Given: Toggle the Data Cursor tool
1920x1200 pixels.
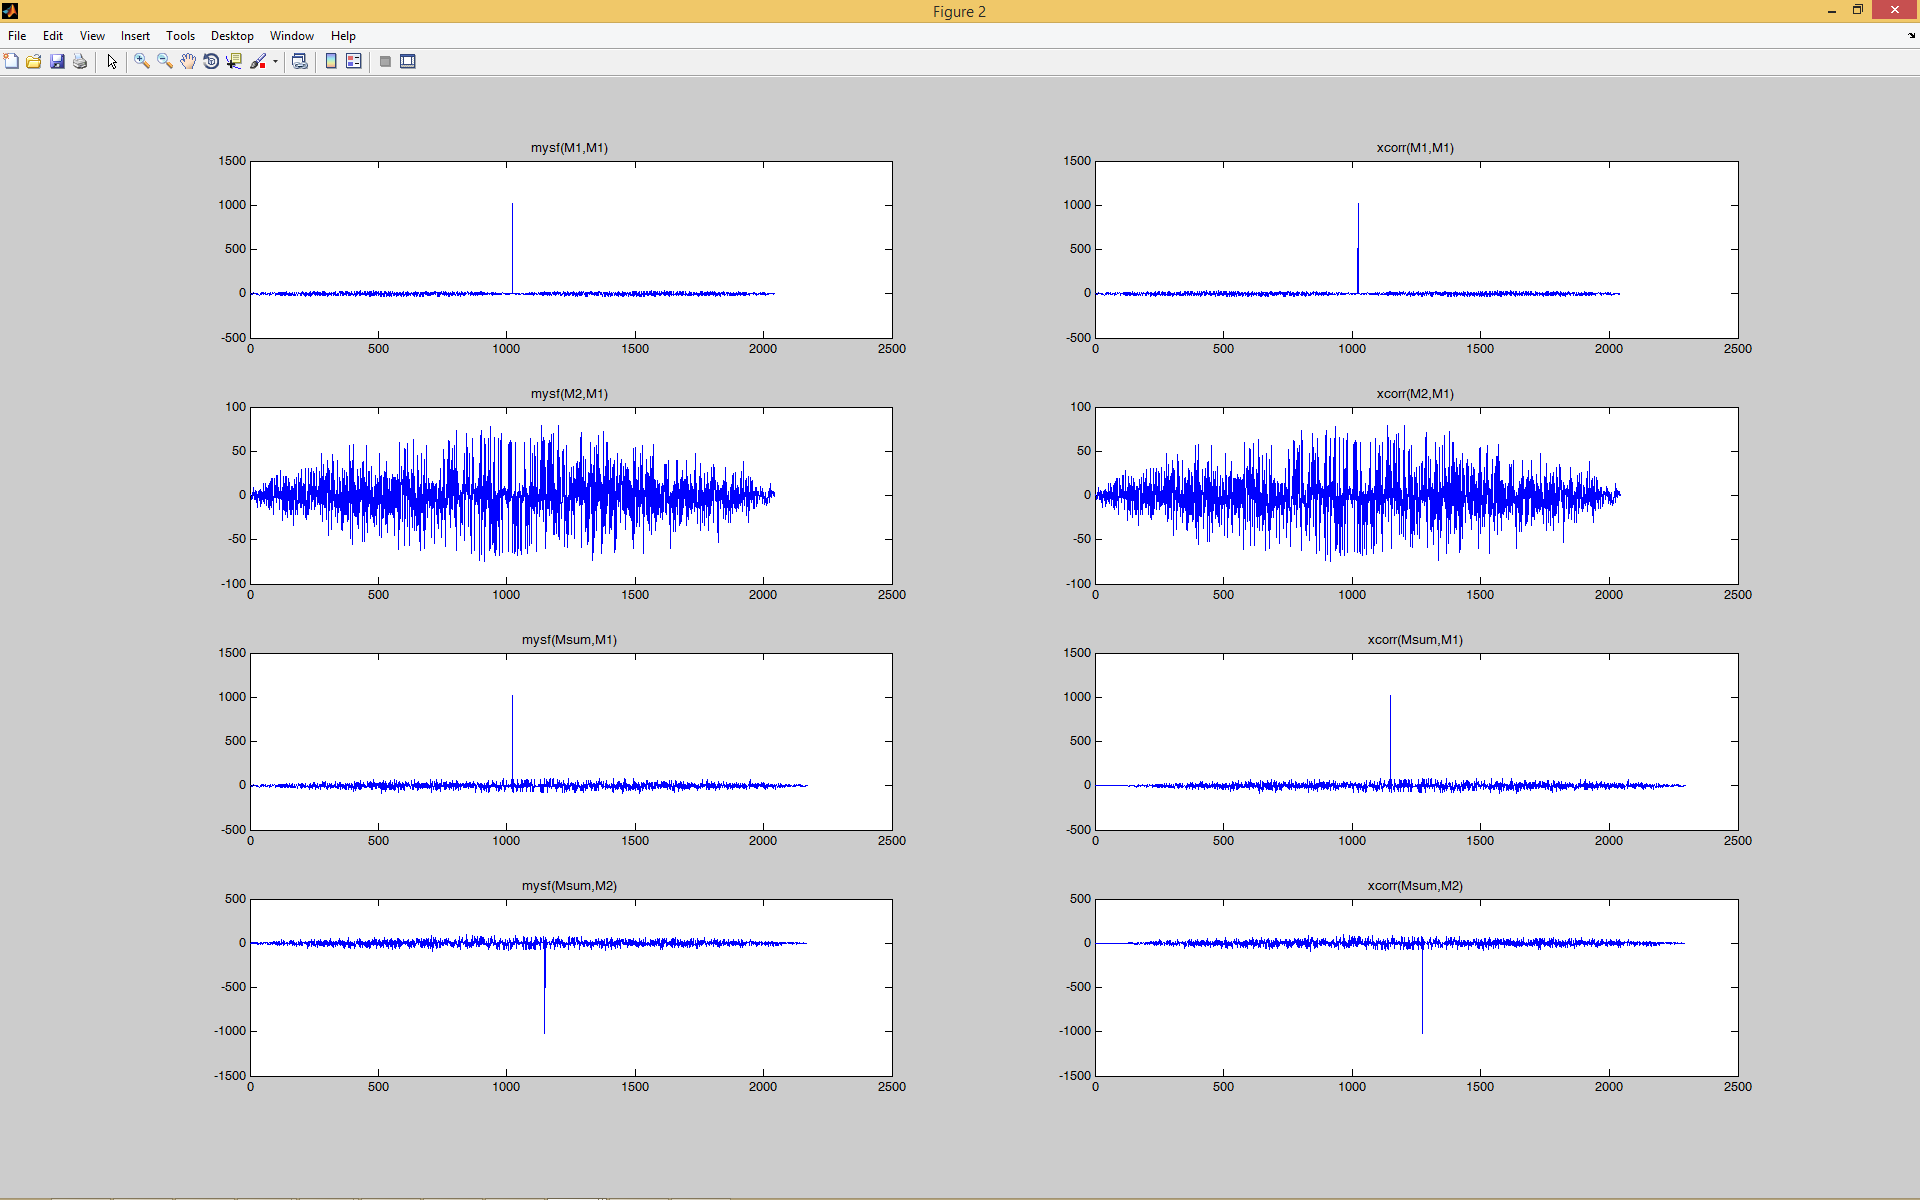Looking at the screenshot, I should coord(234,62).
